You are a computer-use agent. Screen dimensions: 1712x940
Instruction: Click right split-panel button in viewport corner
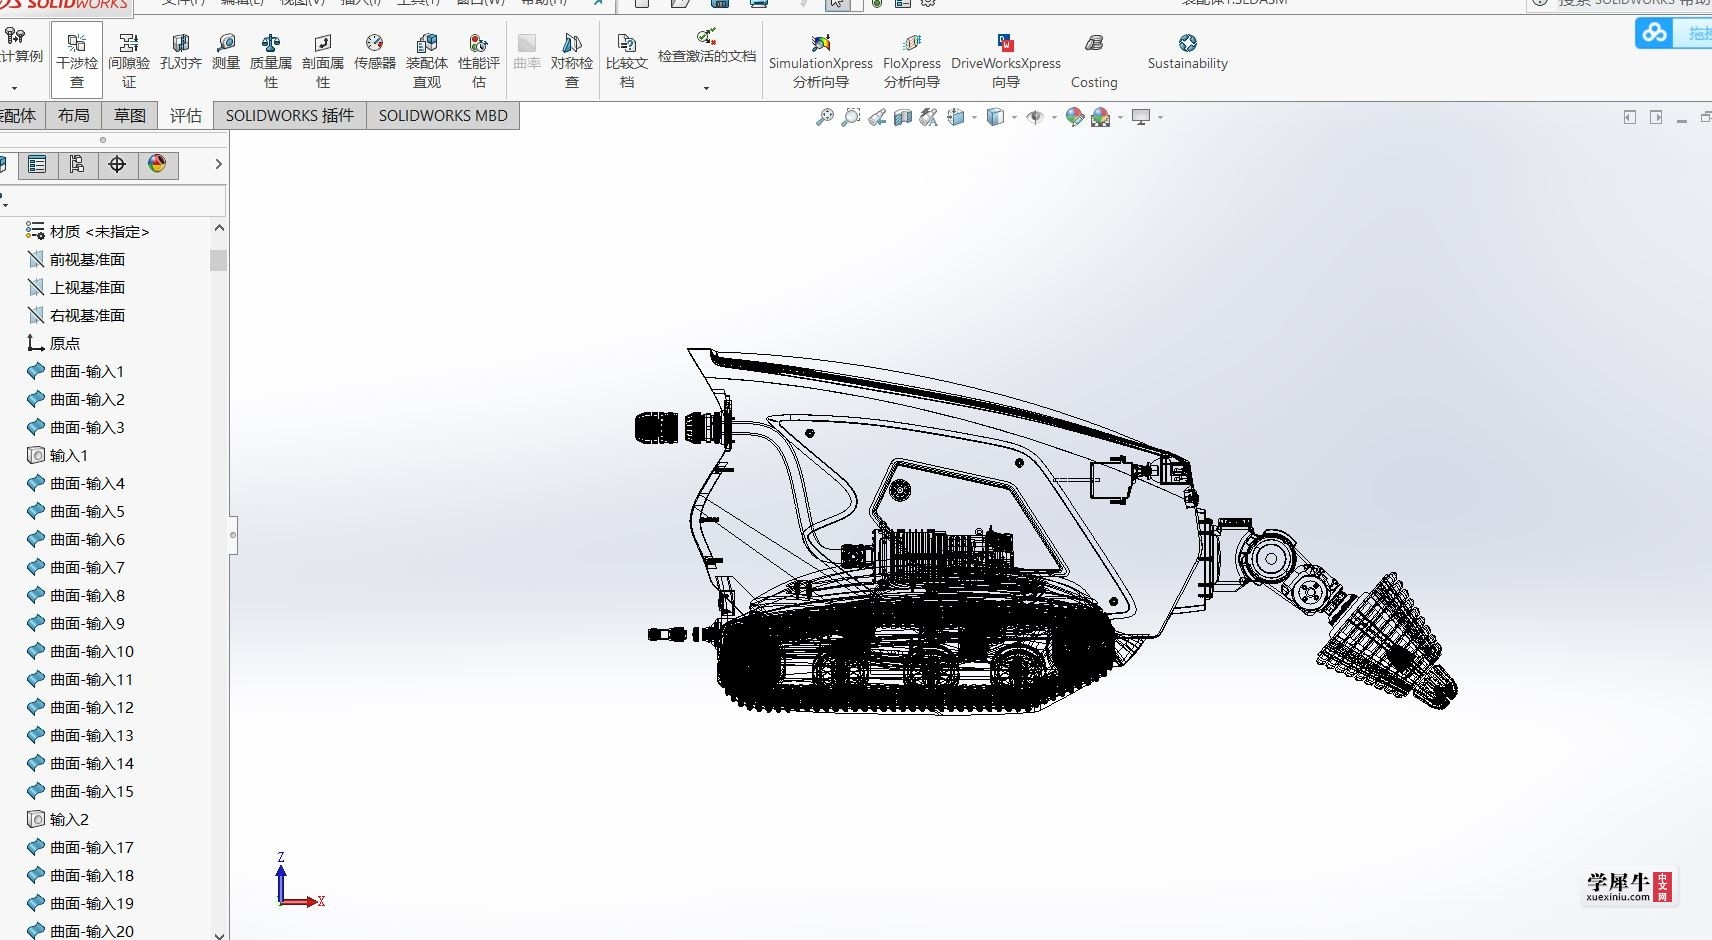[x=1656, y=117]
